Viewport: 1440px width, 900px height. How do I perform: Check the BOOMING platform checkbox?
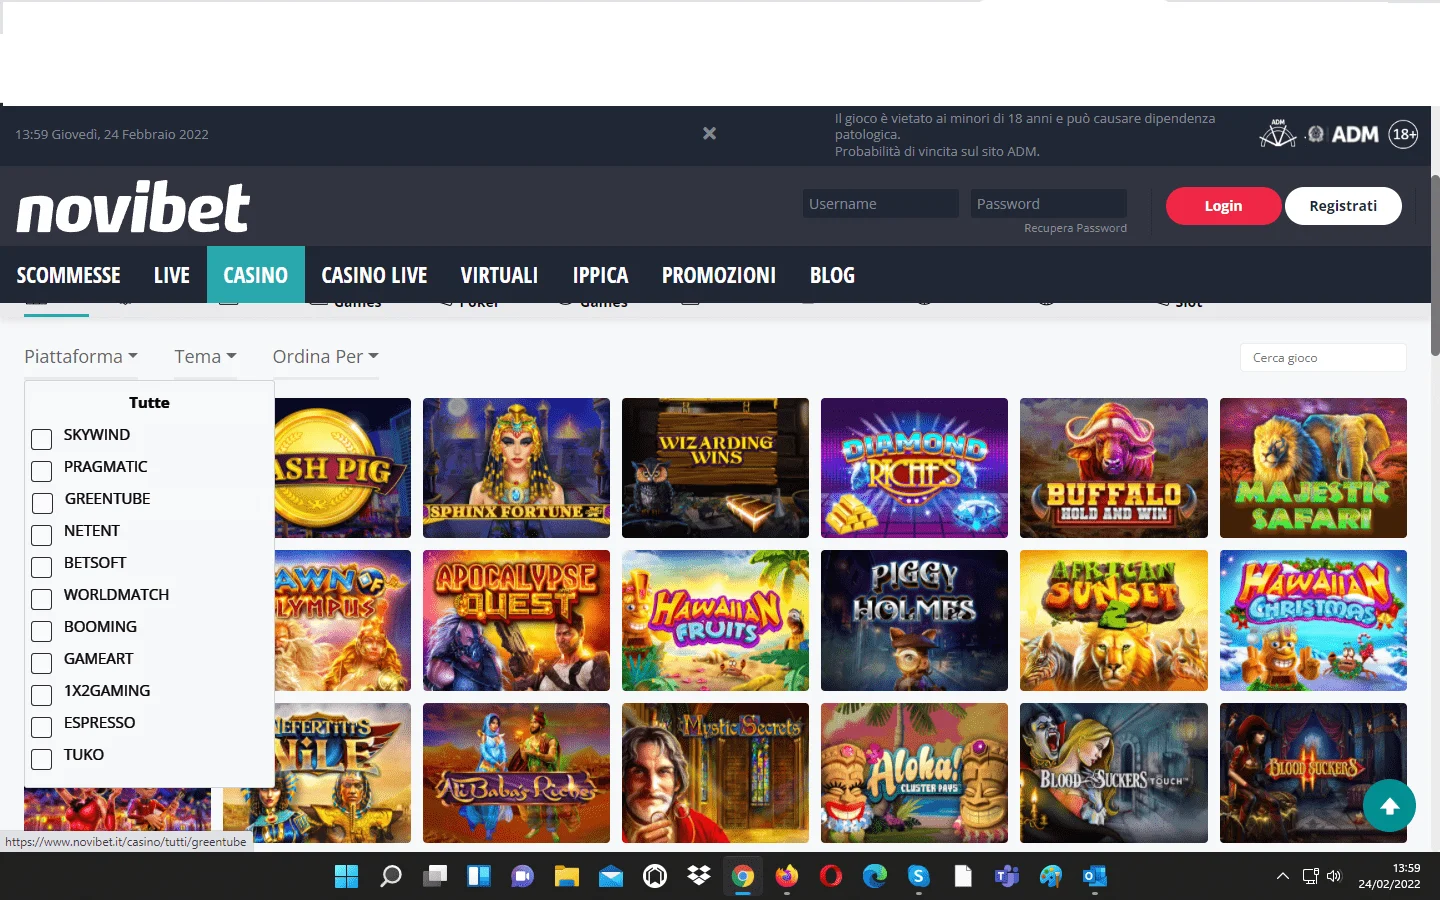[x=41, y=631]
